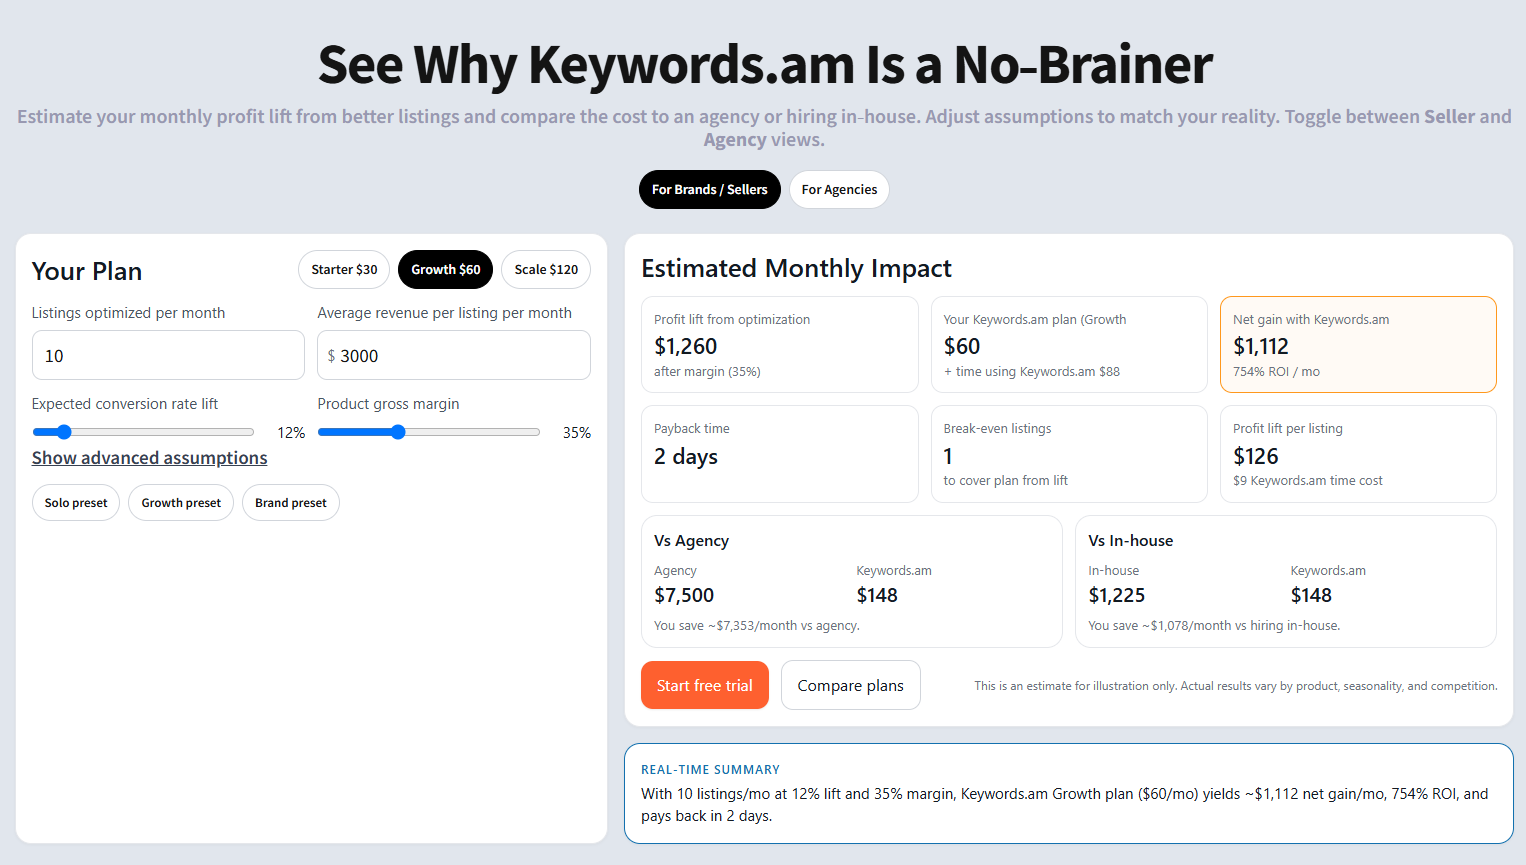Click the conversion rate lift slider handle

[64, 432]
